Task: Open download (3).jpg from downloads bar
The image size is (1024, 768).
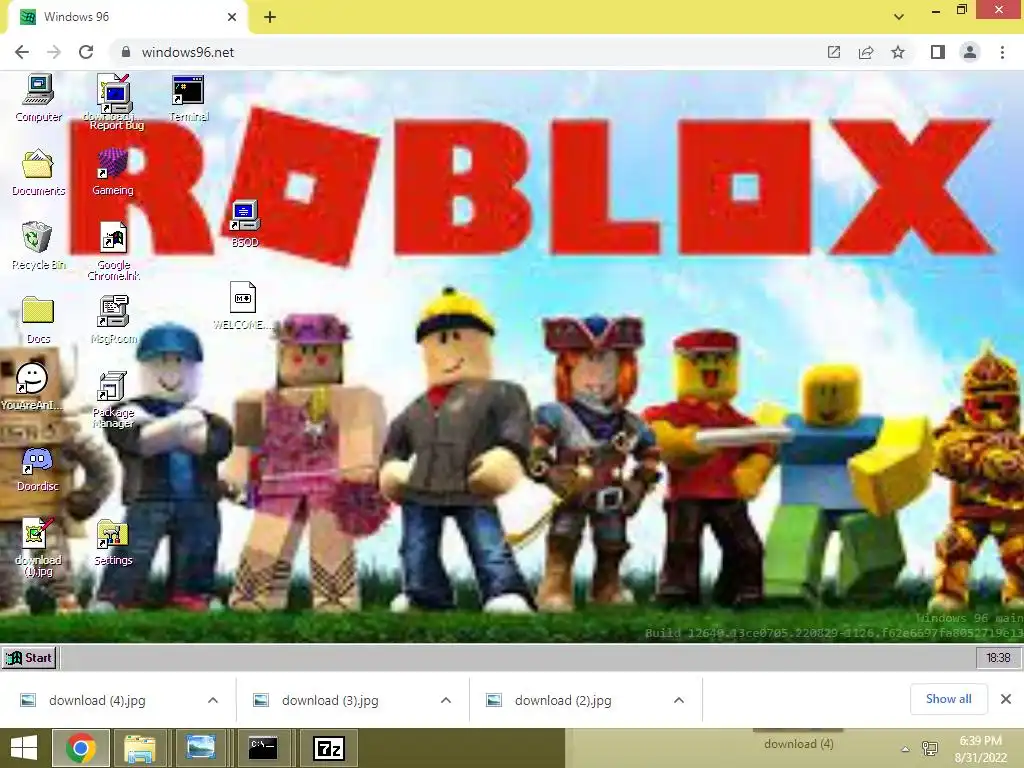Action: click(330, 700)
